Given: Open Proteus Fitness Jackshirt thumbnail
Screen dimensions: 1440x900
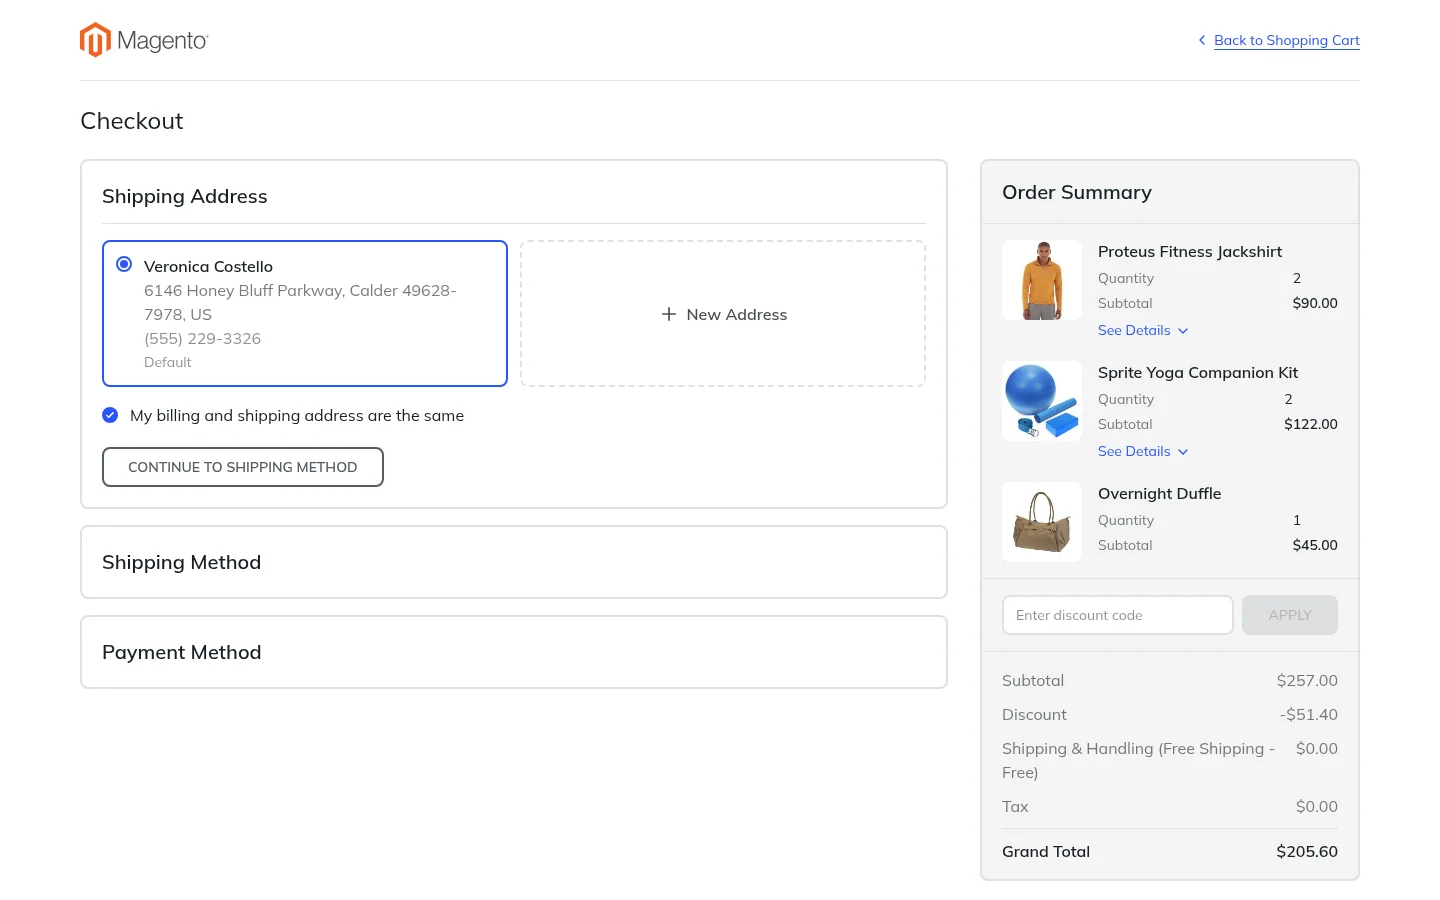Looking at the screenshot, I should pos(1042,280).
